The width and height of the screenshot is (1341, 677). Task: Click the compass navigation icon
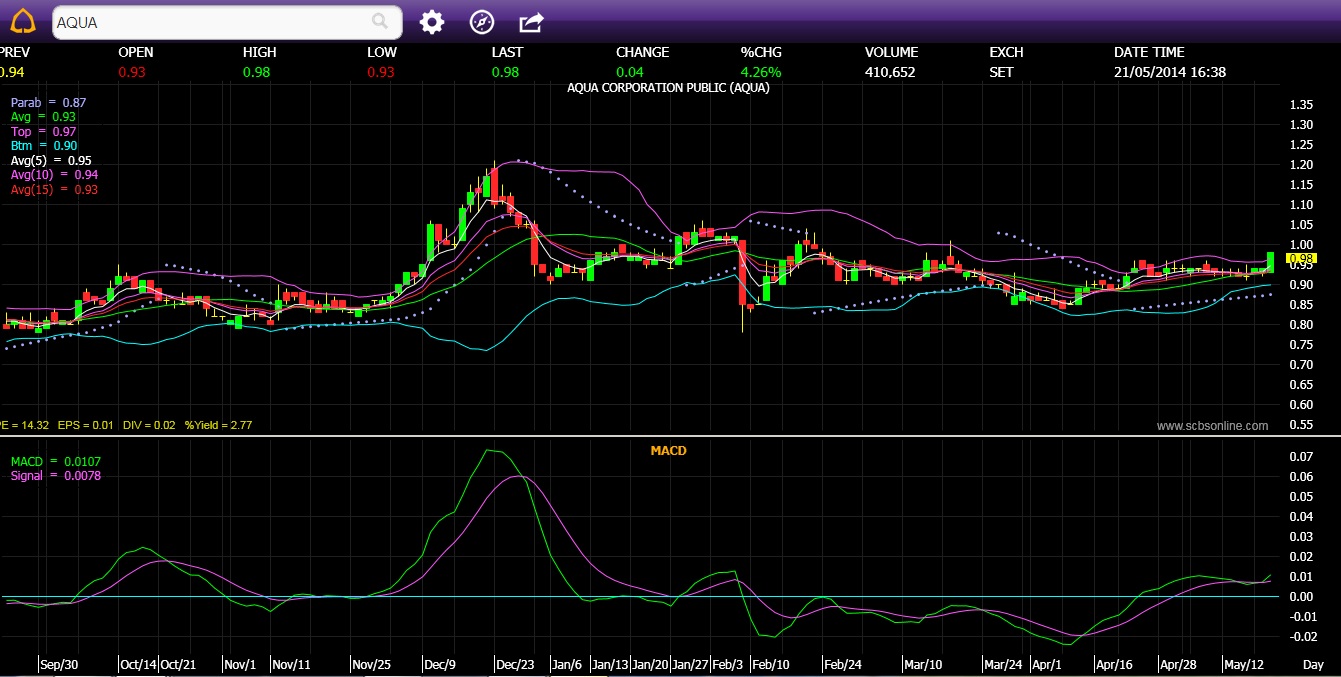[x=482, y=22]
